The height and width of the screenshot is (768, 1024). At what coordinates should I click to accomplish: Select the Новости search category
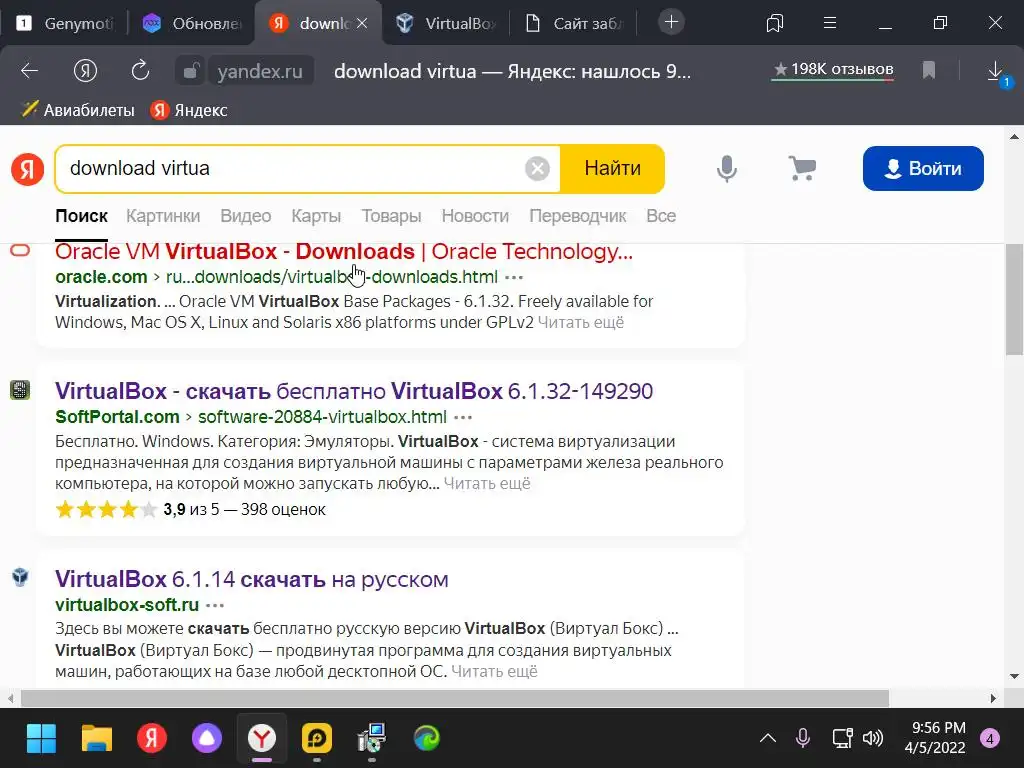(x=475, y=216)
